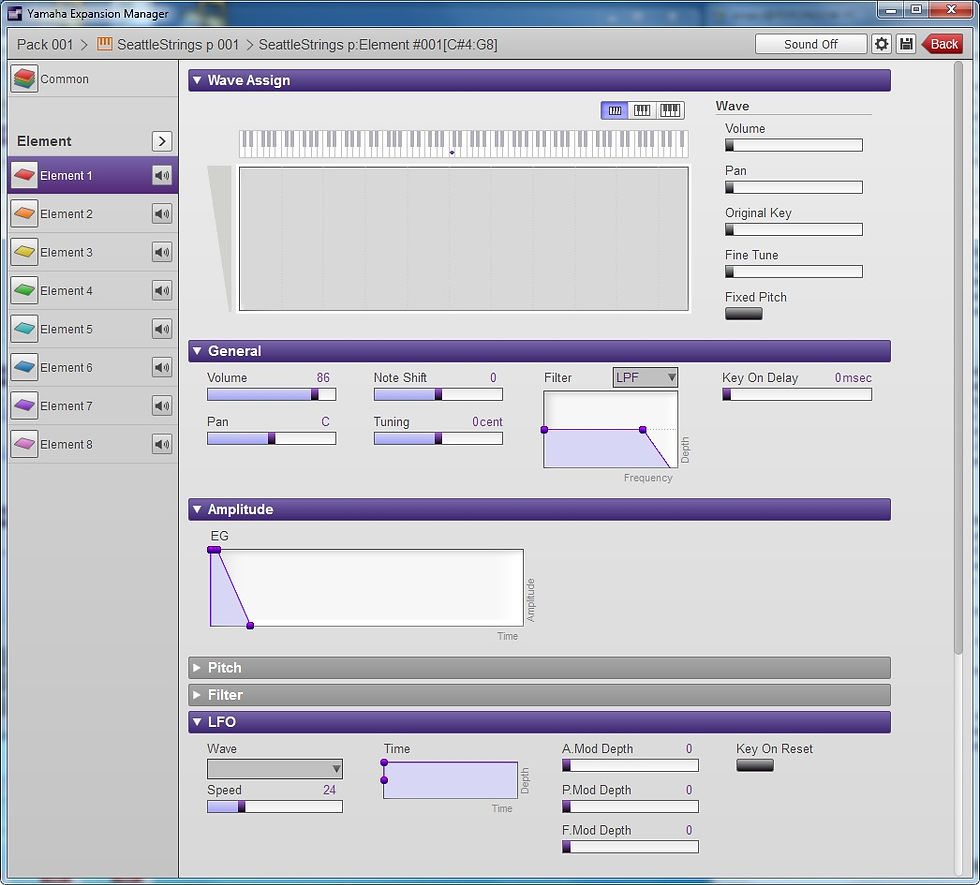
Task: Adjust the F.Mod Depth slider
Action: pyautogui.click(x=630, y=847)
